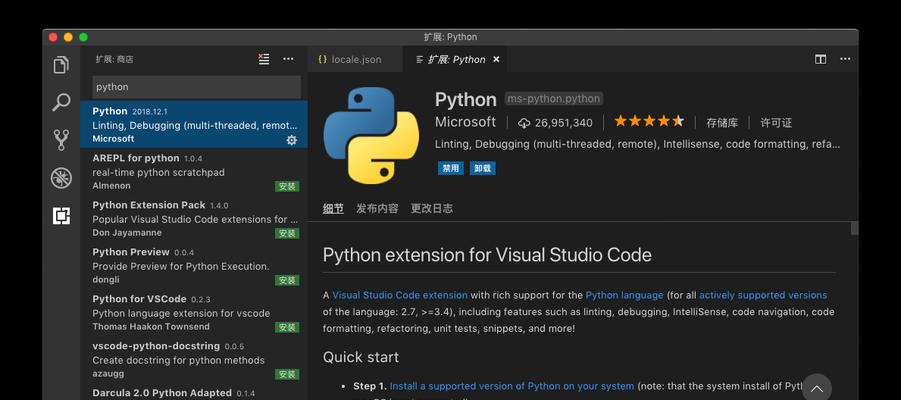Open the Search view in activity bar
Screen dimensions: 901x400
61,102
